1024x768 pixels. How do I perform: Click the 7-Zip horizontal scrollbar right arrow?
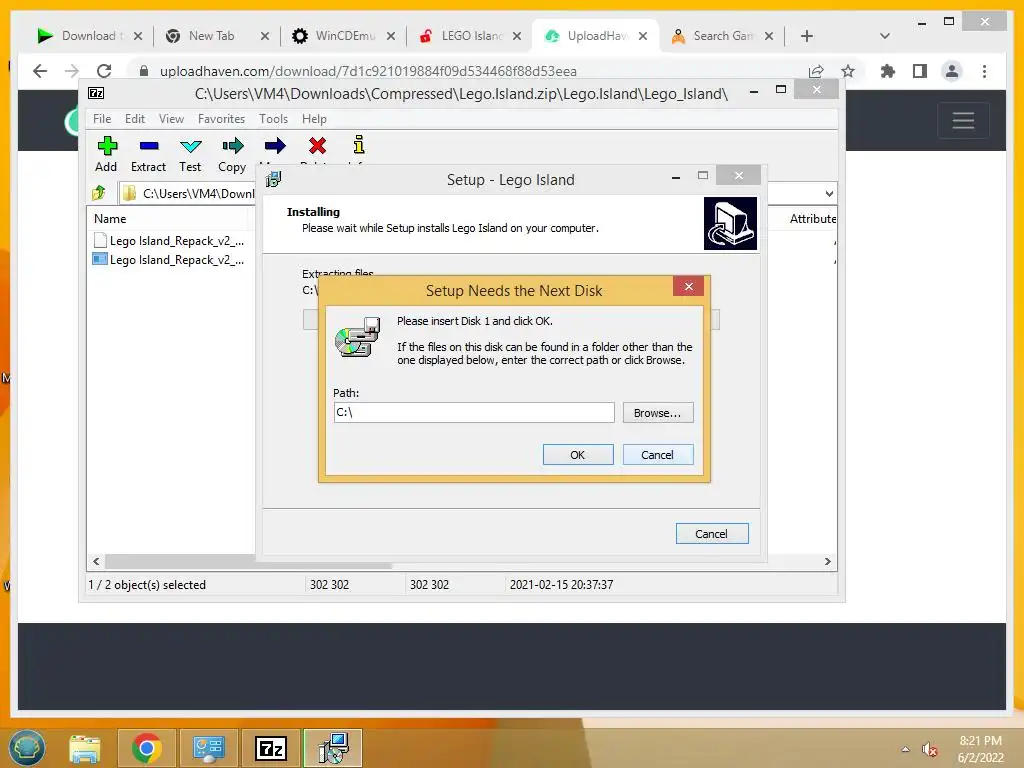[827, 562]
